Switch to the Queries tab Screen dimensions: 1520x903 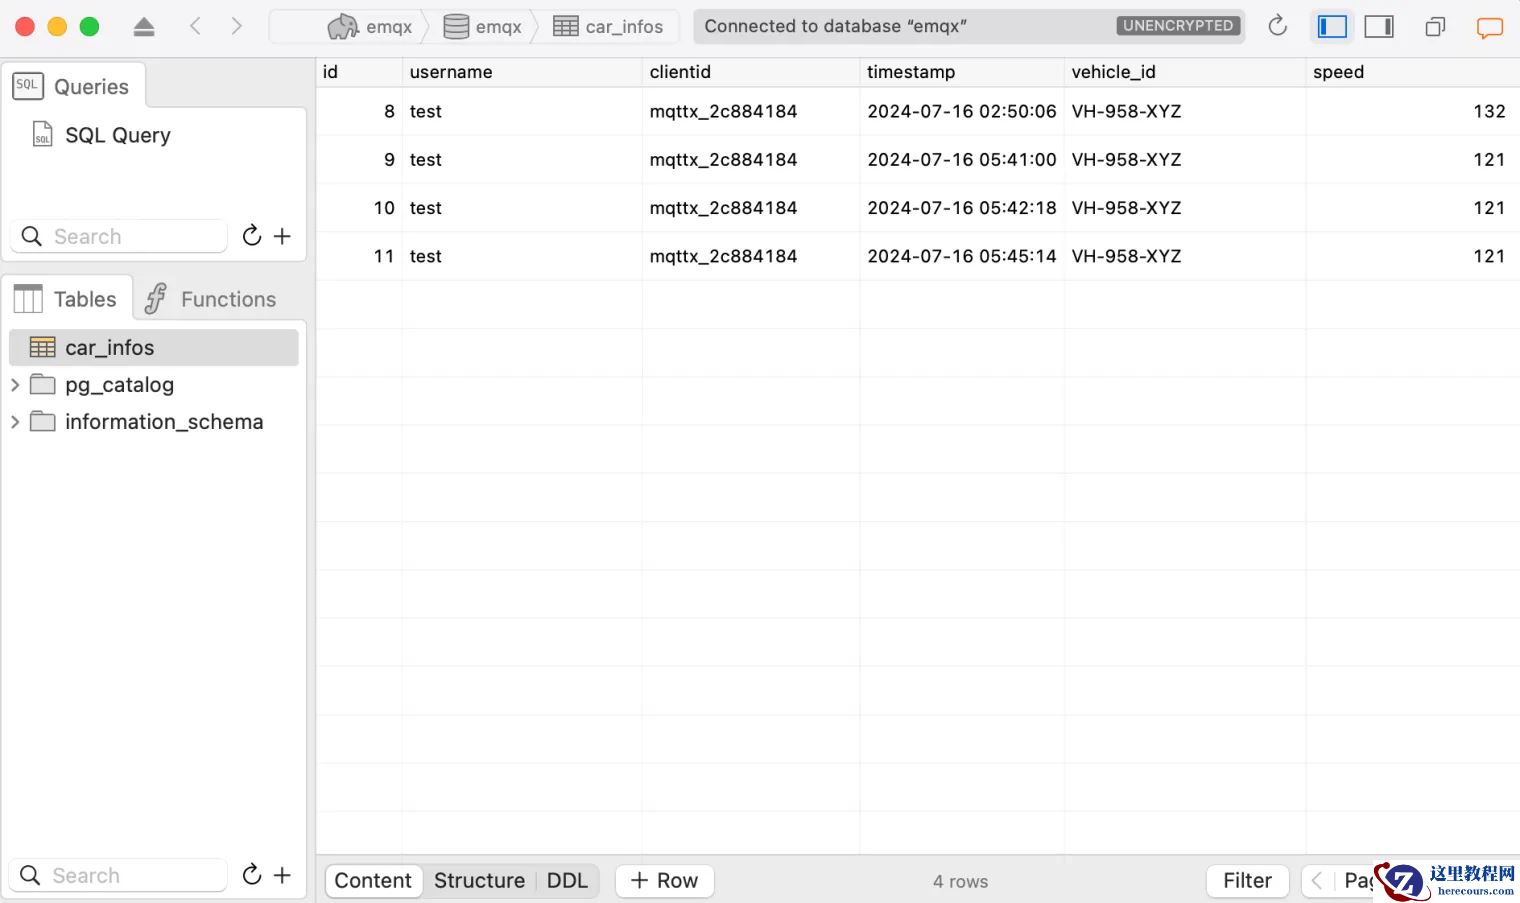73,86
